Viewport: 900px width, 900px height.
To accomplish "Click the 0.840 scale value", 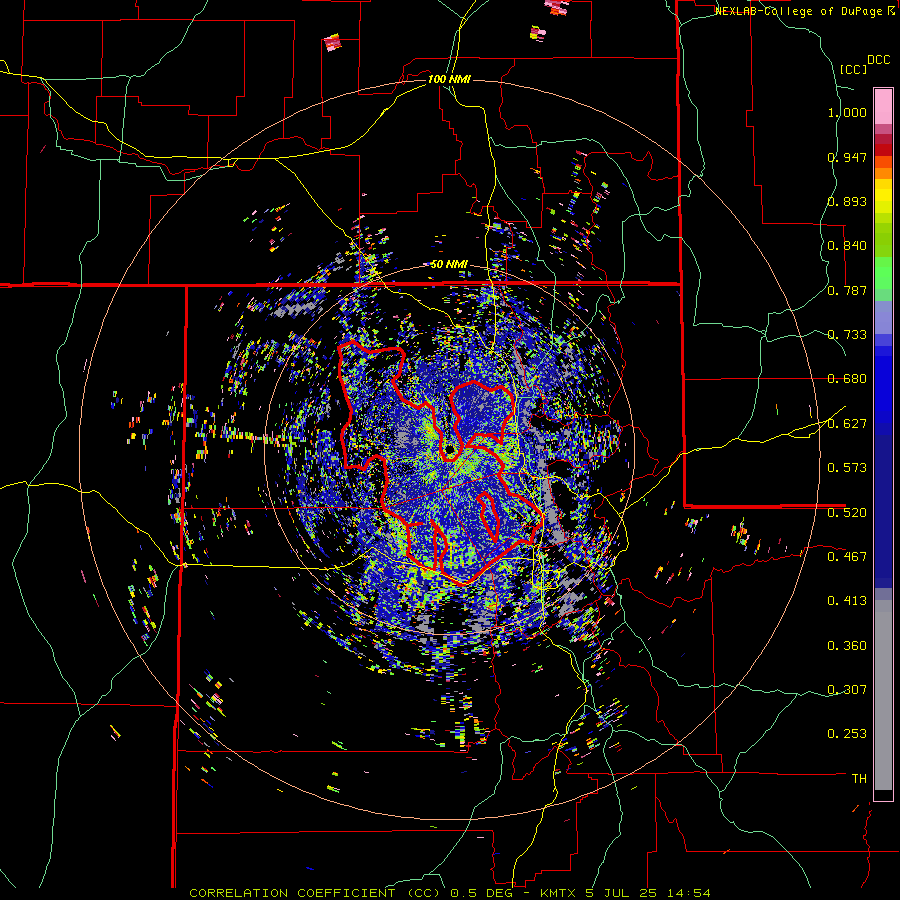I will click(x=847, y=246).
